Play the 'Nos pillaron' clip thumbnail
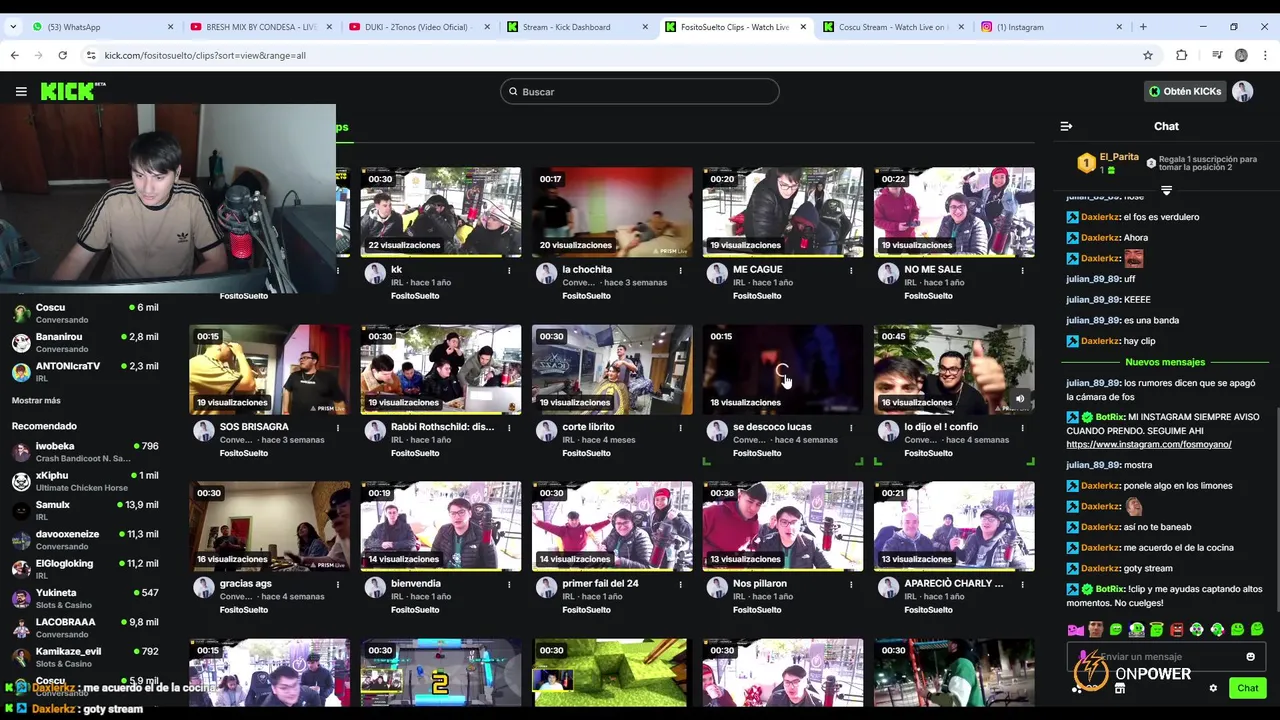This screenshot has height=720, width=1280. (783, 526)
